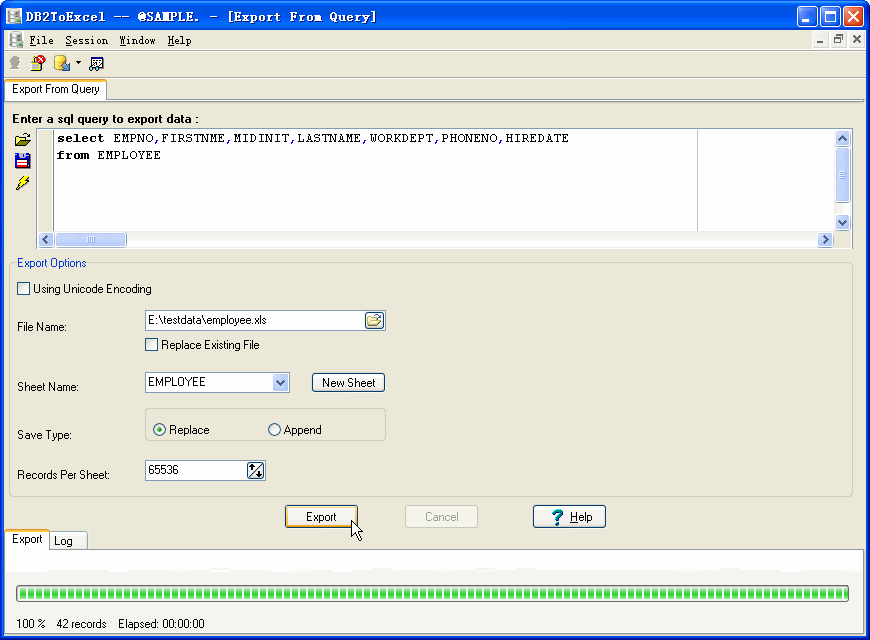Viewport: 870px width, 640px height.
Task: Click the export progress bar
Action: (433, 593)
